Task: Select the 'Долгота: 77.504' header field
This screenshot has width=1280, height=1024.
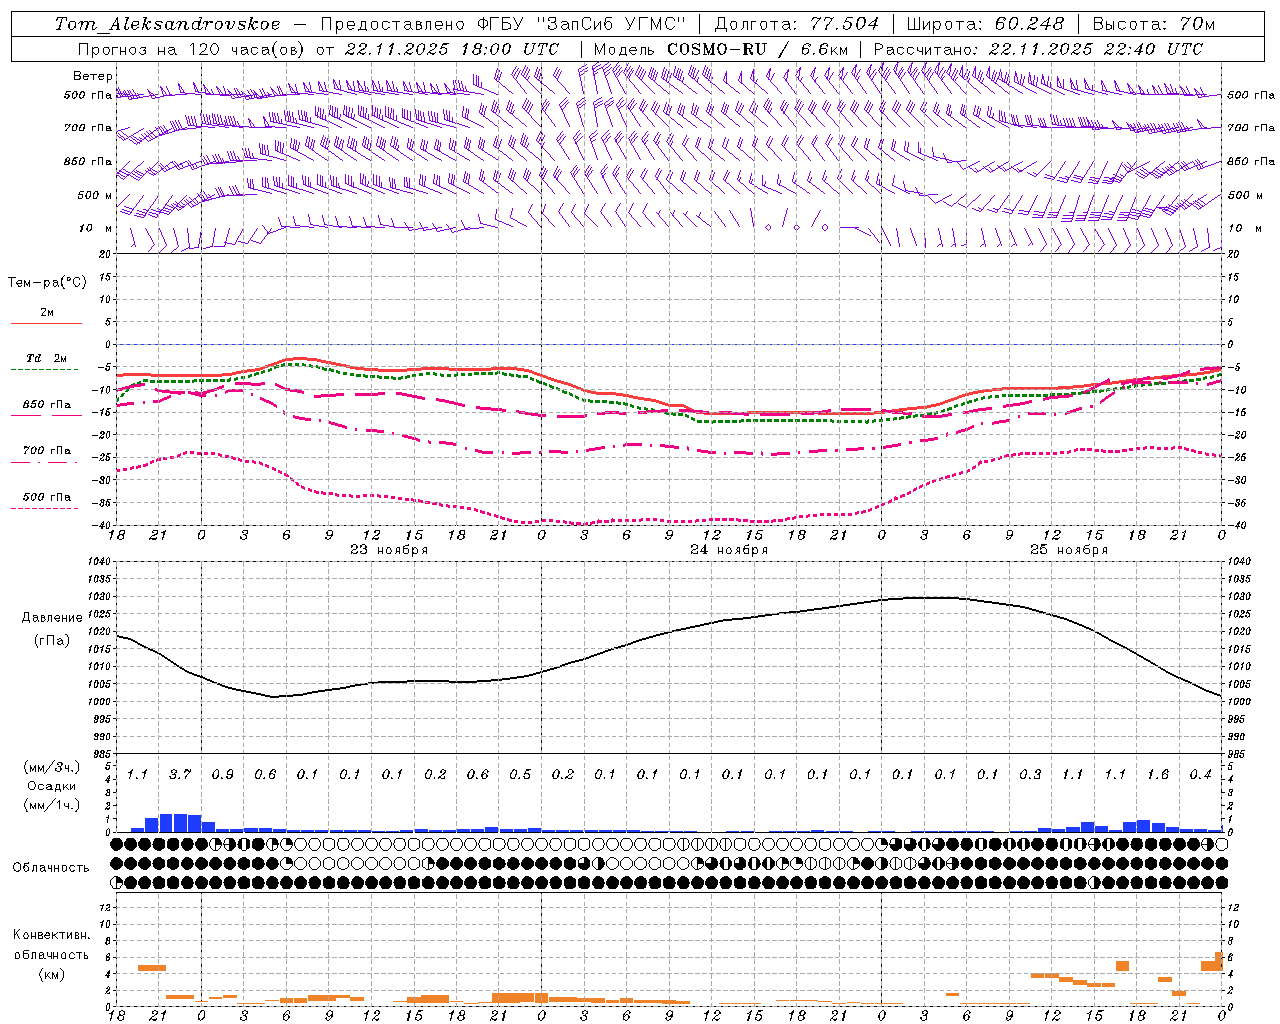Action: pos(797,24)
